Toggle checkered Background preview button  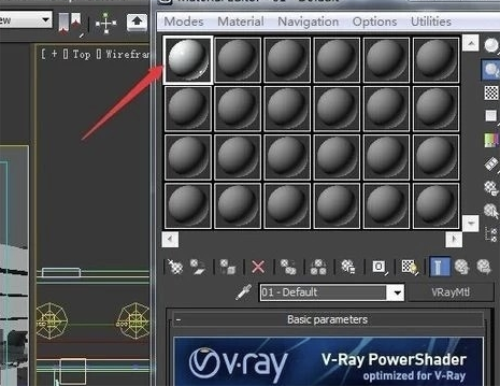pos(491,92)
